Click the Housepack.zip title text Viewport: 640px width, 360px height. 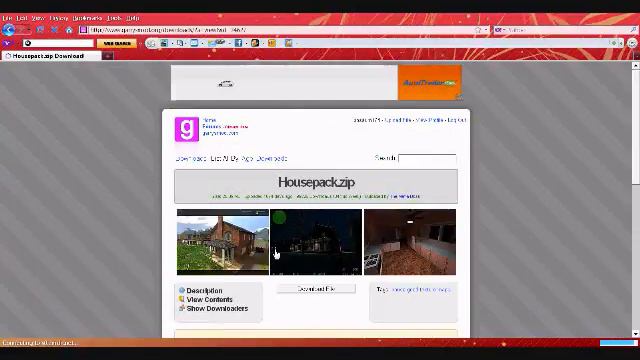pos(316,182)
